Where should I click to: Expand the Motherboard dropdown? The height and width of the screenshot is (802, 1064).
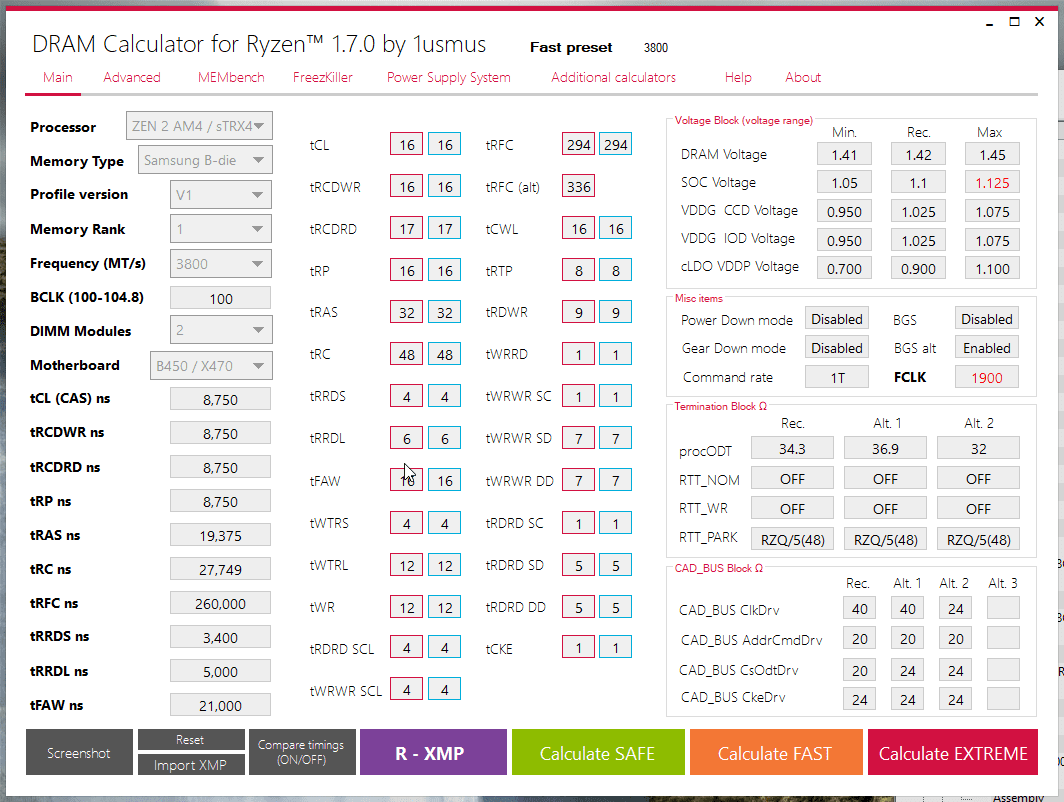(211, 366)
